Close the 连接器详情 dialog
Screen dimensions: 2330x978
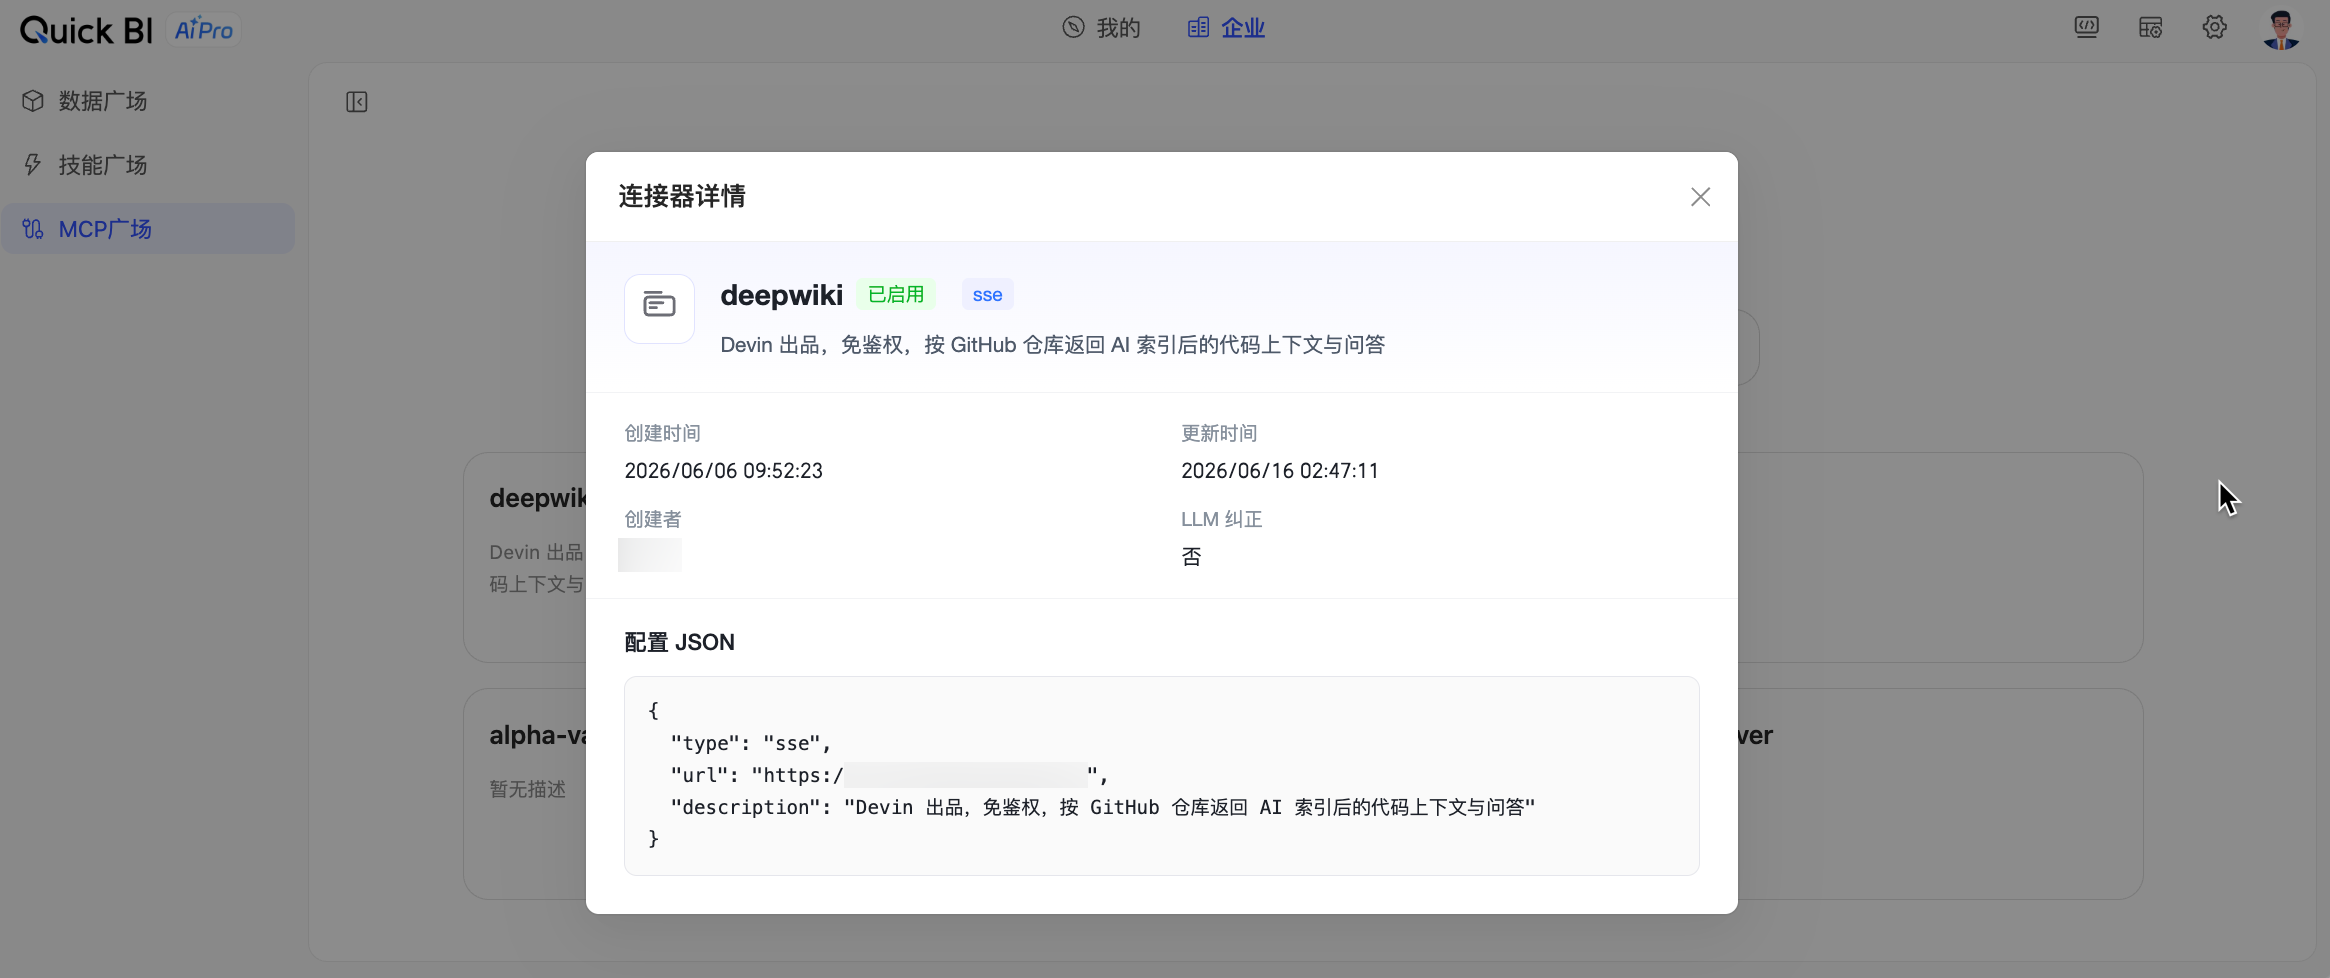tap(1700, 197)
